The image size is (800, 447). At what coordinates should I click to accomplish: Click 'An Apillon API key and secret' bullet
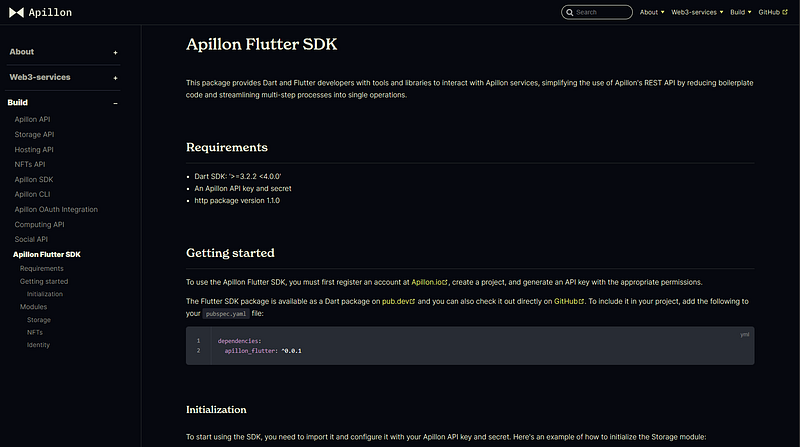243,189
